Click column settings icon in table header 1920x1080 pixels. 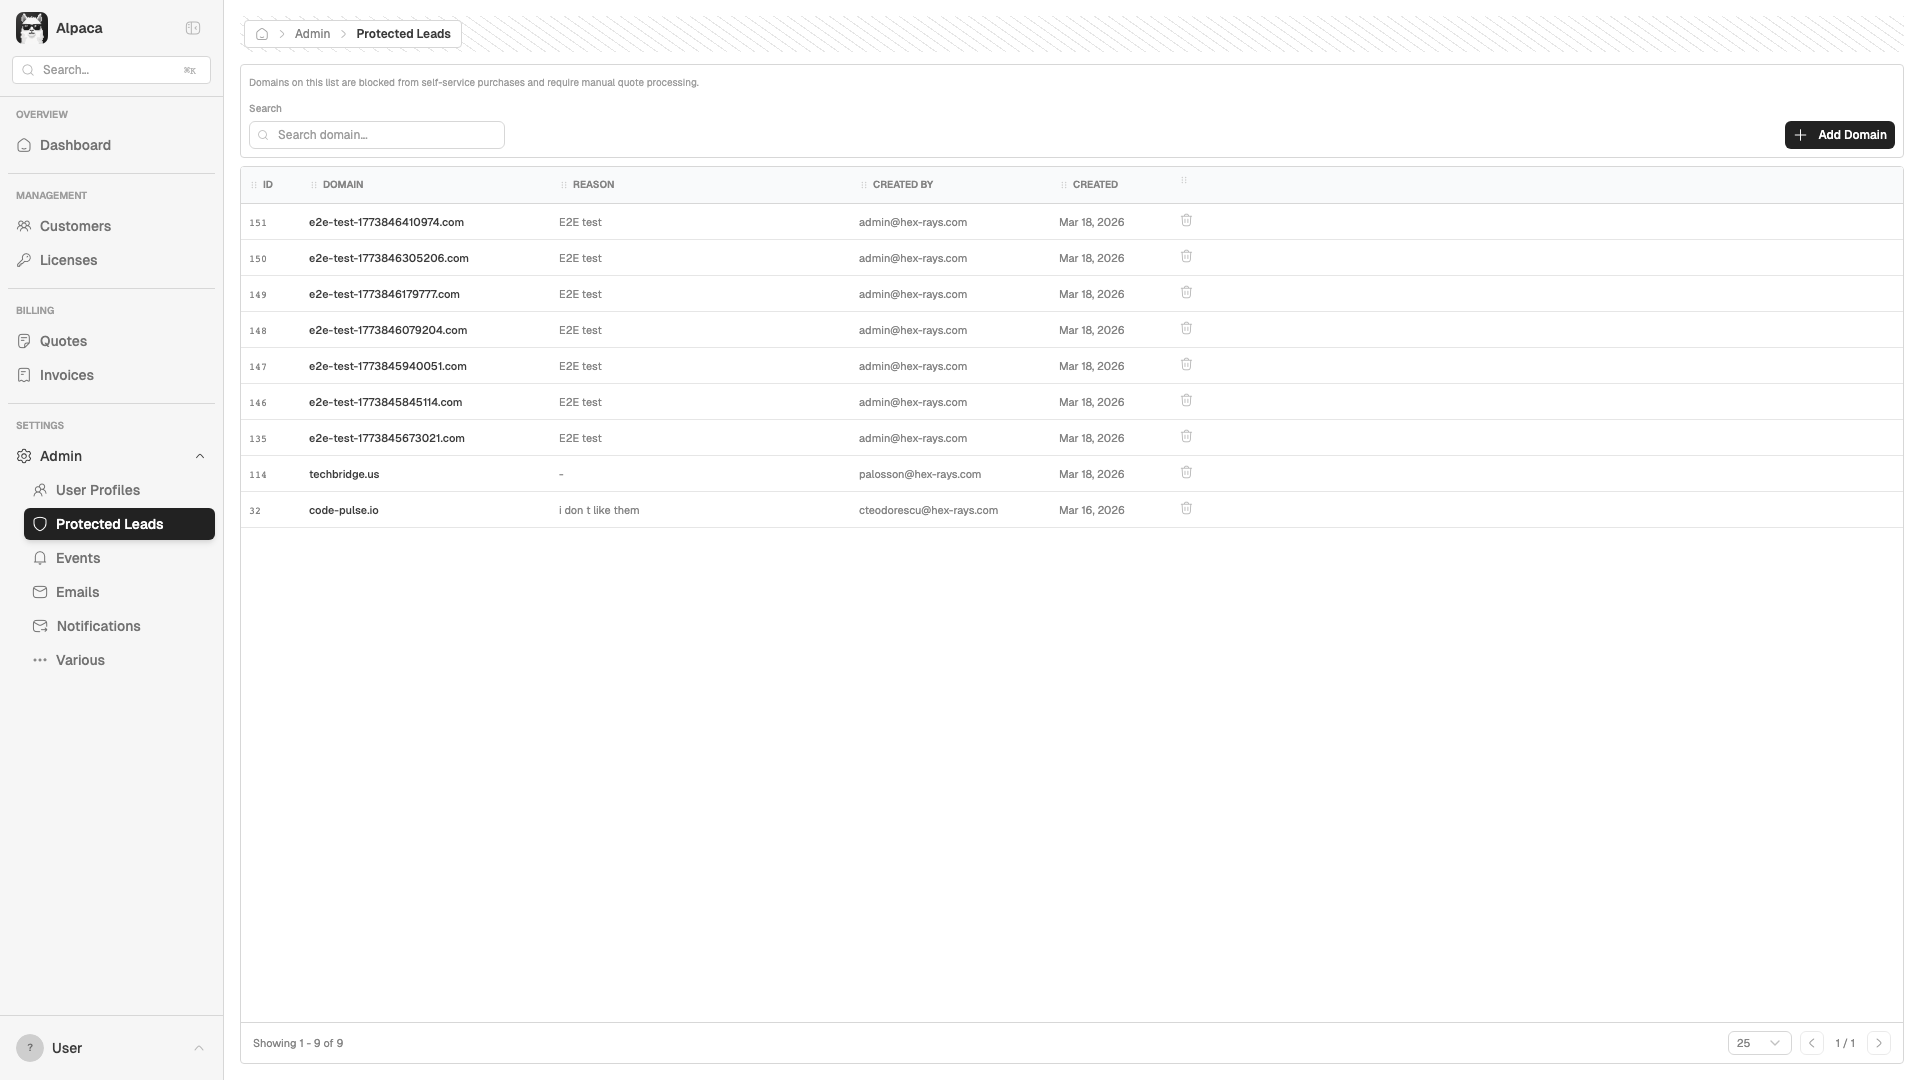[1184, 181]
